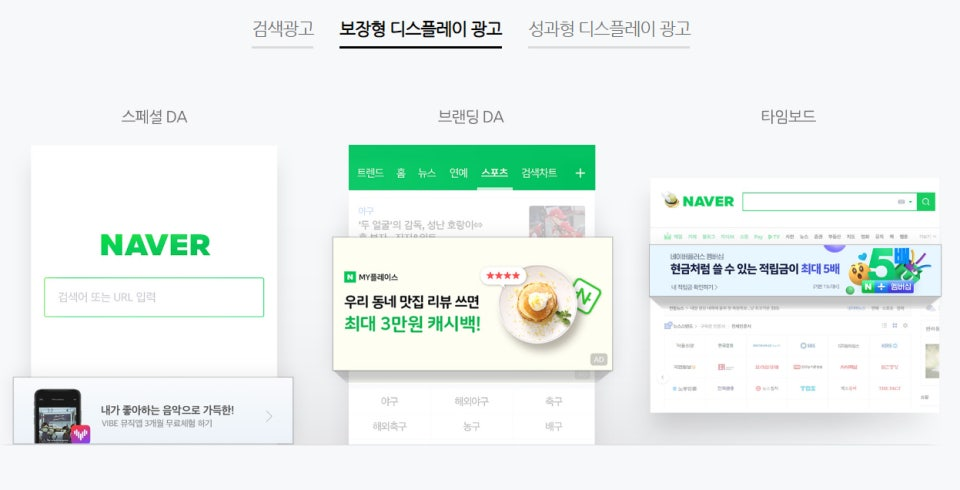Select the 보장형 디스플레이 광고 tab

[421, 28]
